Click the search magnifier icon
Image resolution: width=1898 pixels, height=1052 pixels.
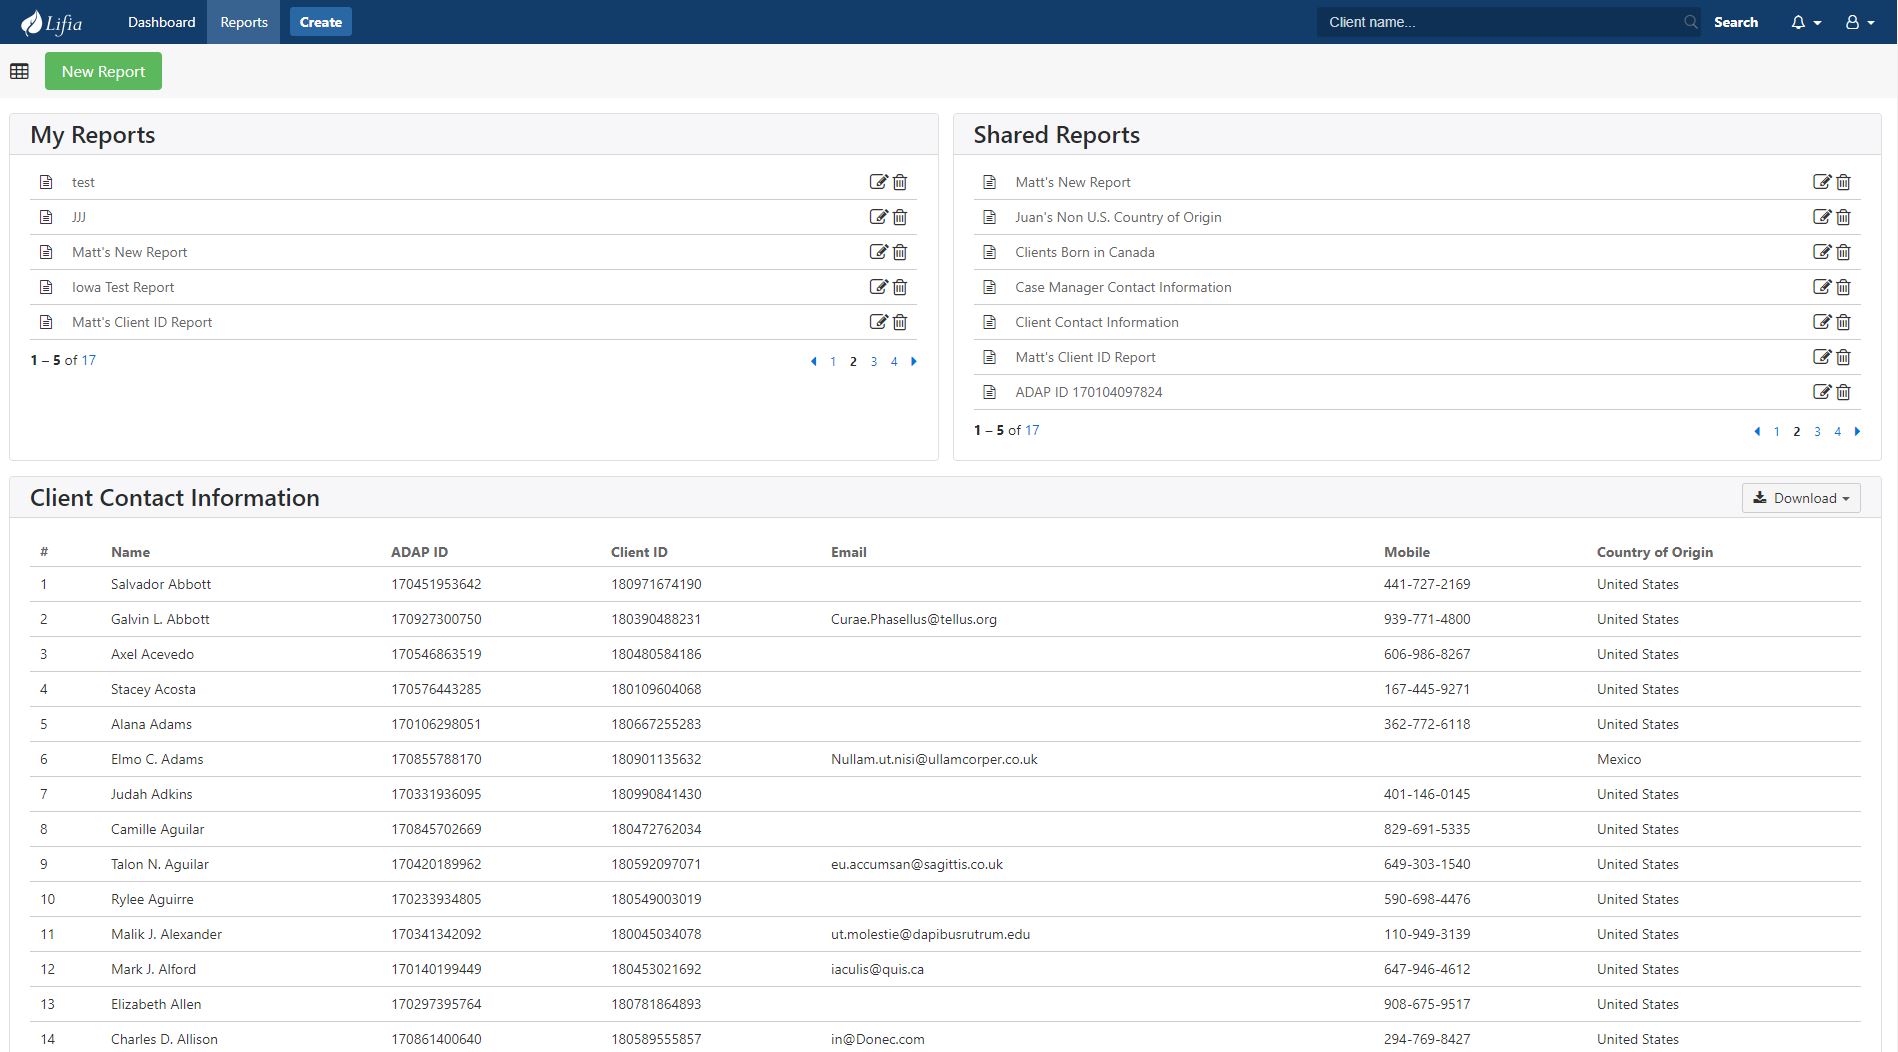(x=1690, y=22)
